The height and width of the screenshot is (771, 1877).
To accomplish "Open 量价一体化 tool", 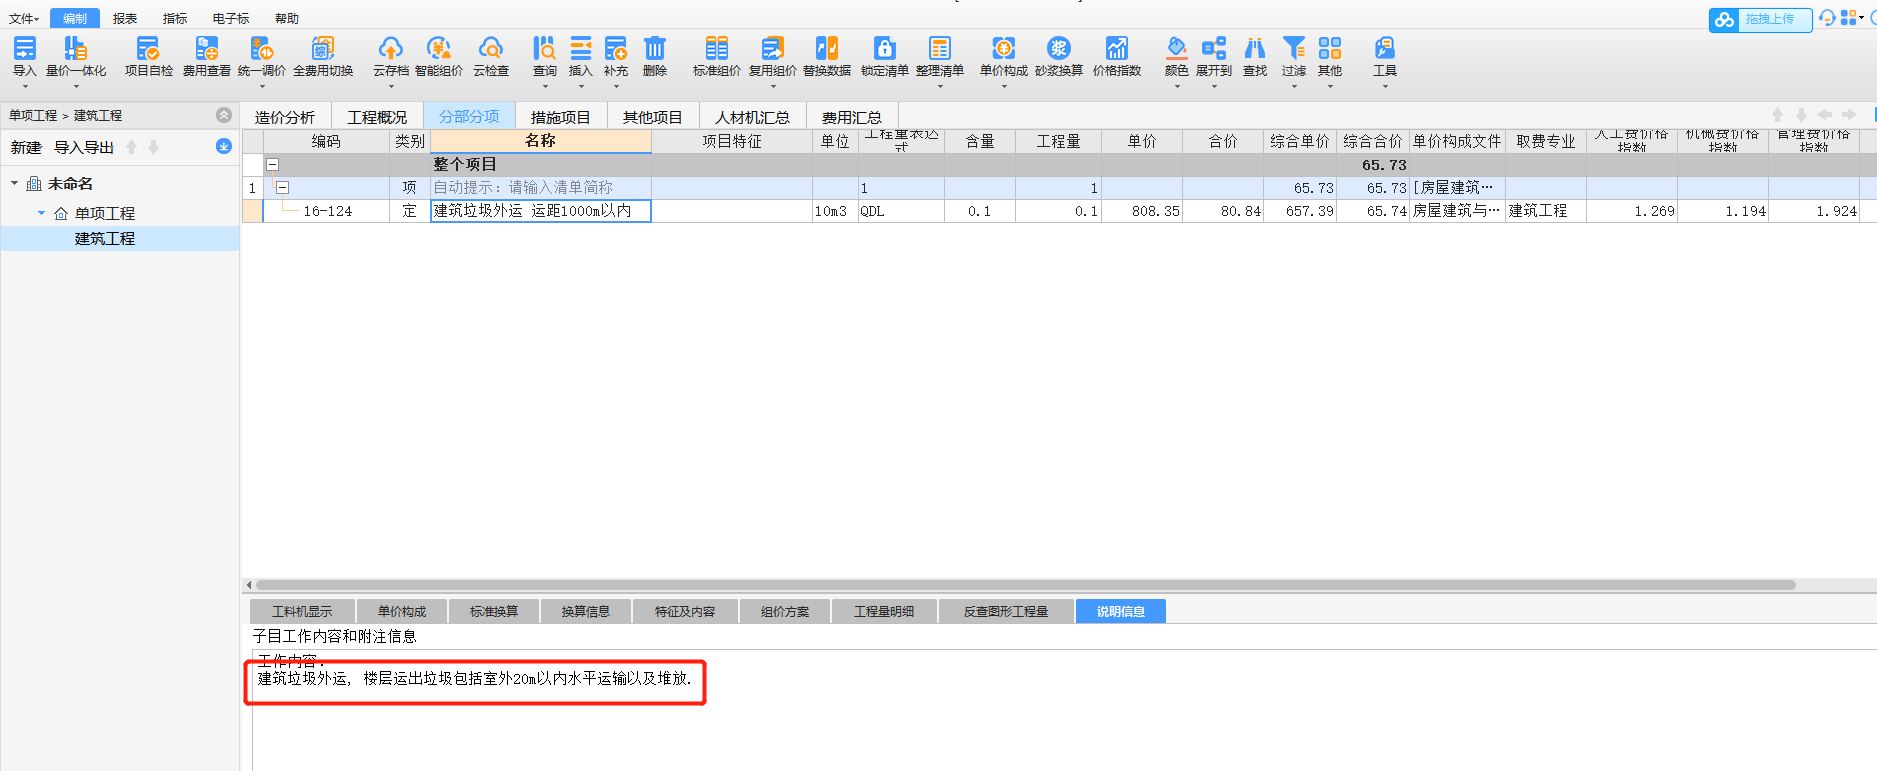I will [76, 48].
